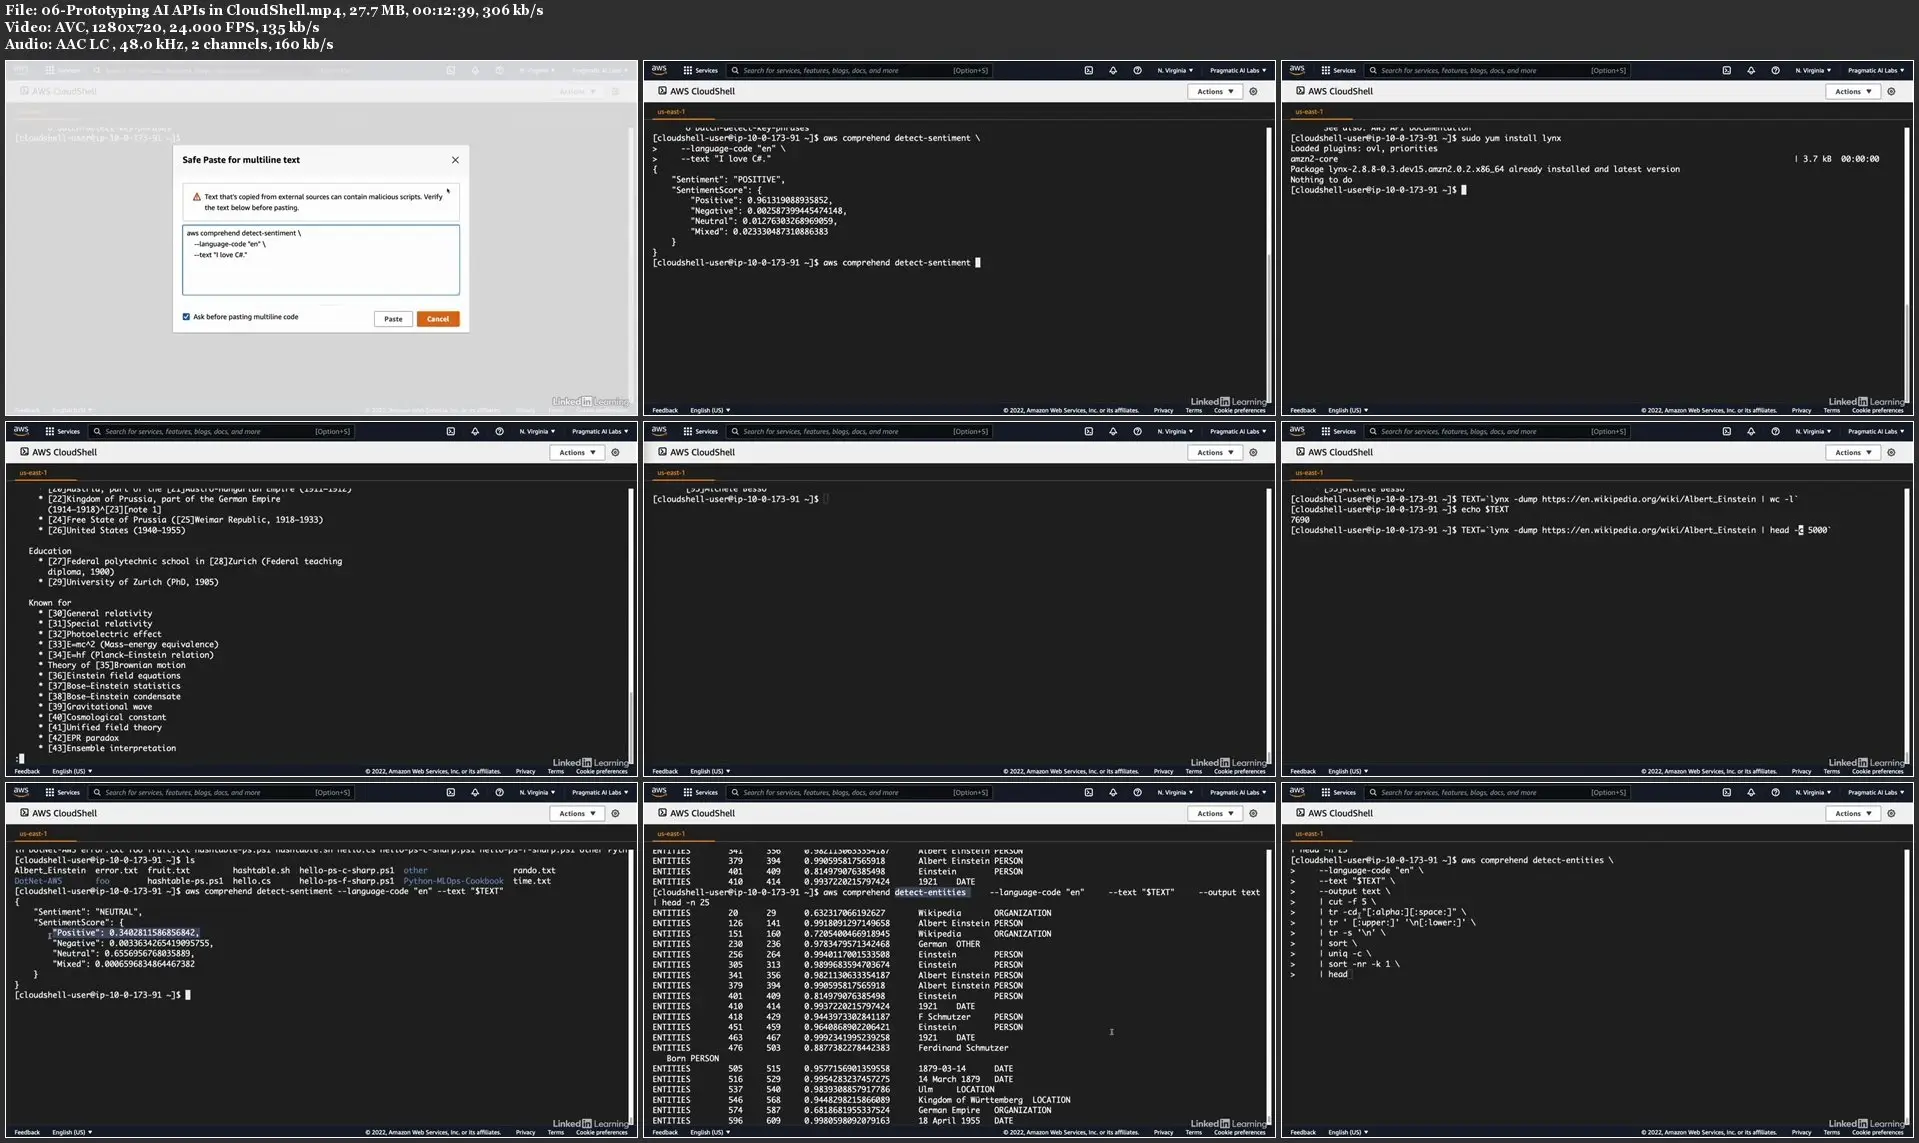Open settings gear in the nearly empty terminal frame
The width and height of the screenshot is (1919, 1143).
(x=1253, y=452)
